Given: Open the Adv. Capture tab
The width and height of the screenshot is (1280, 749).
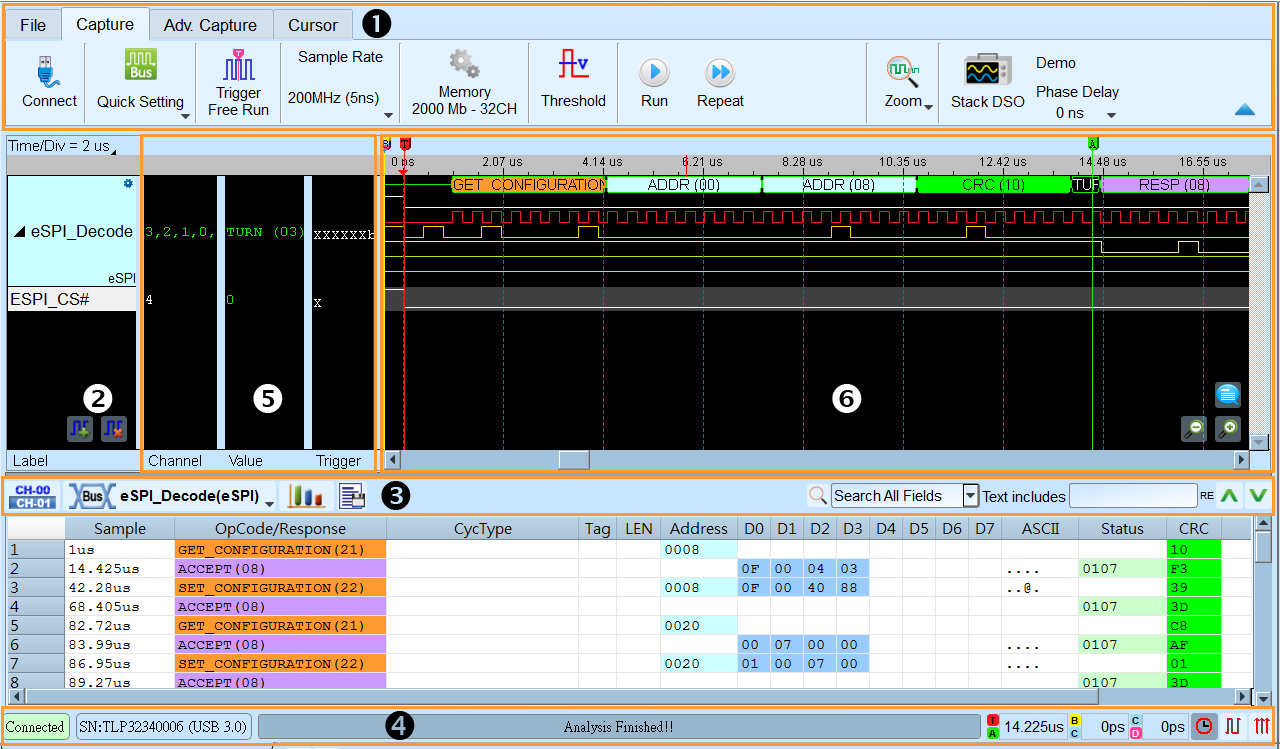Looking at the screenshot, I should click(211, 24).
